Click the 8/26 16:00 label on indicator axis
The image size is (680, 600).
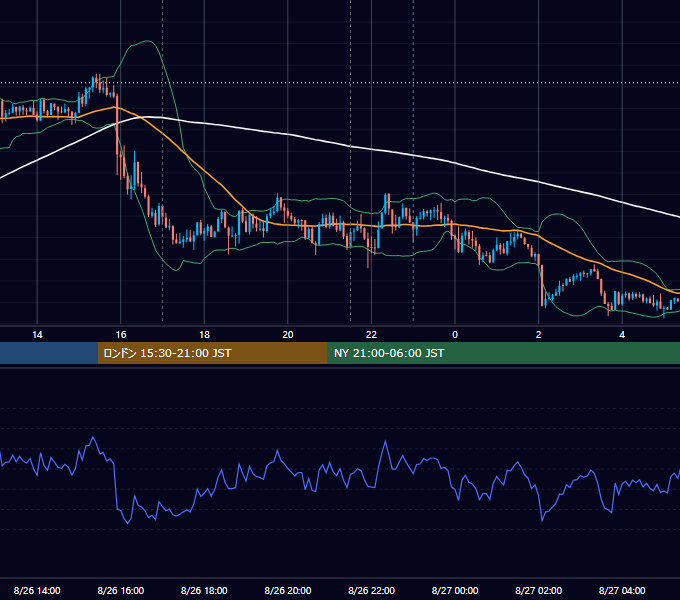coord(121,590)
